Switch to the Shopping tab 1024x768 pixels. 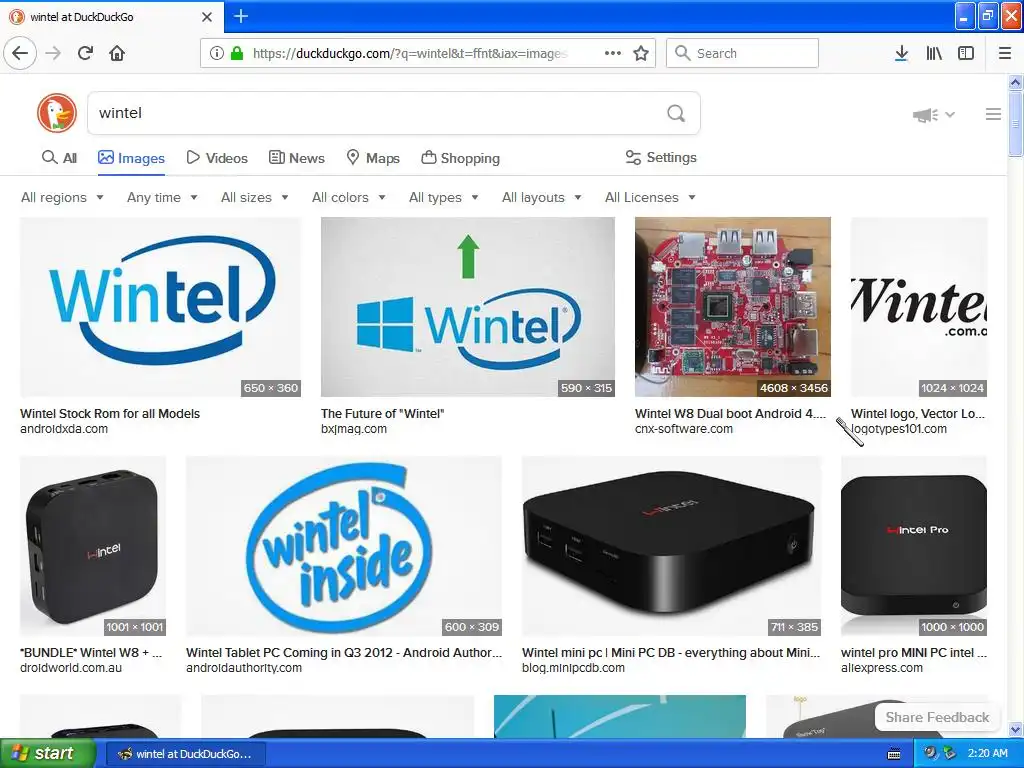click(460, 158)
